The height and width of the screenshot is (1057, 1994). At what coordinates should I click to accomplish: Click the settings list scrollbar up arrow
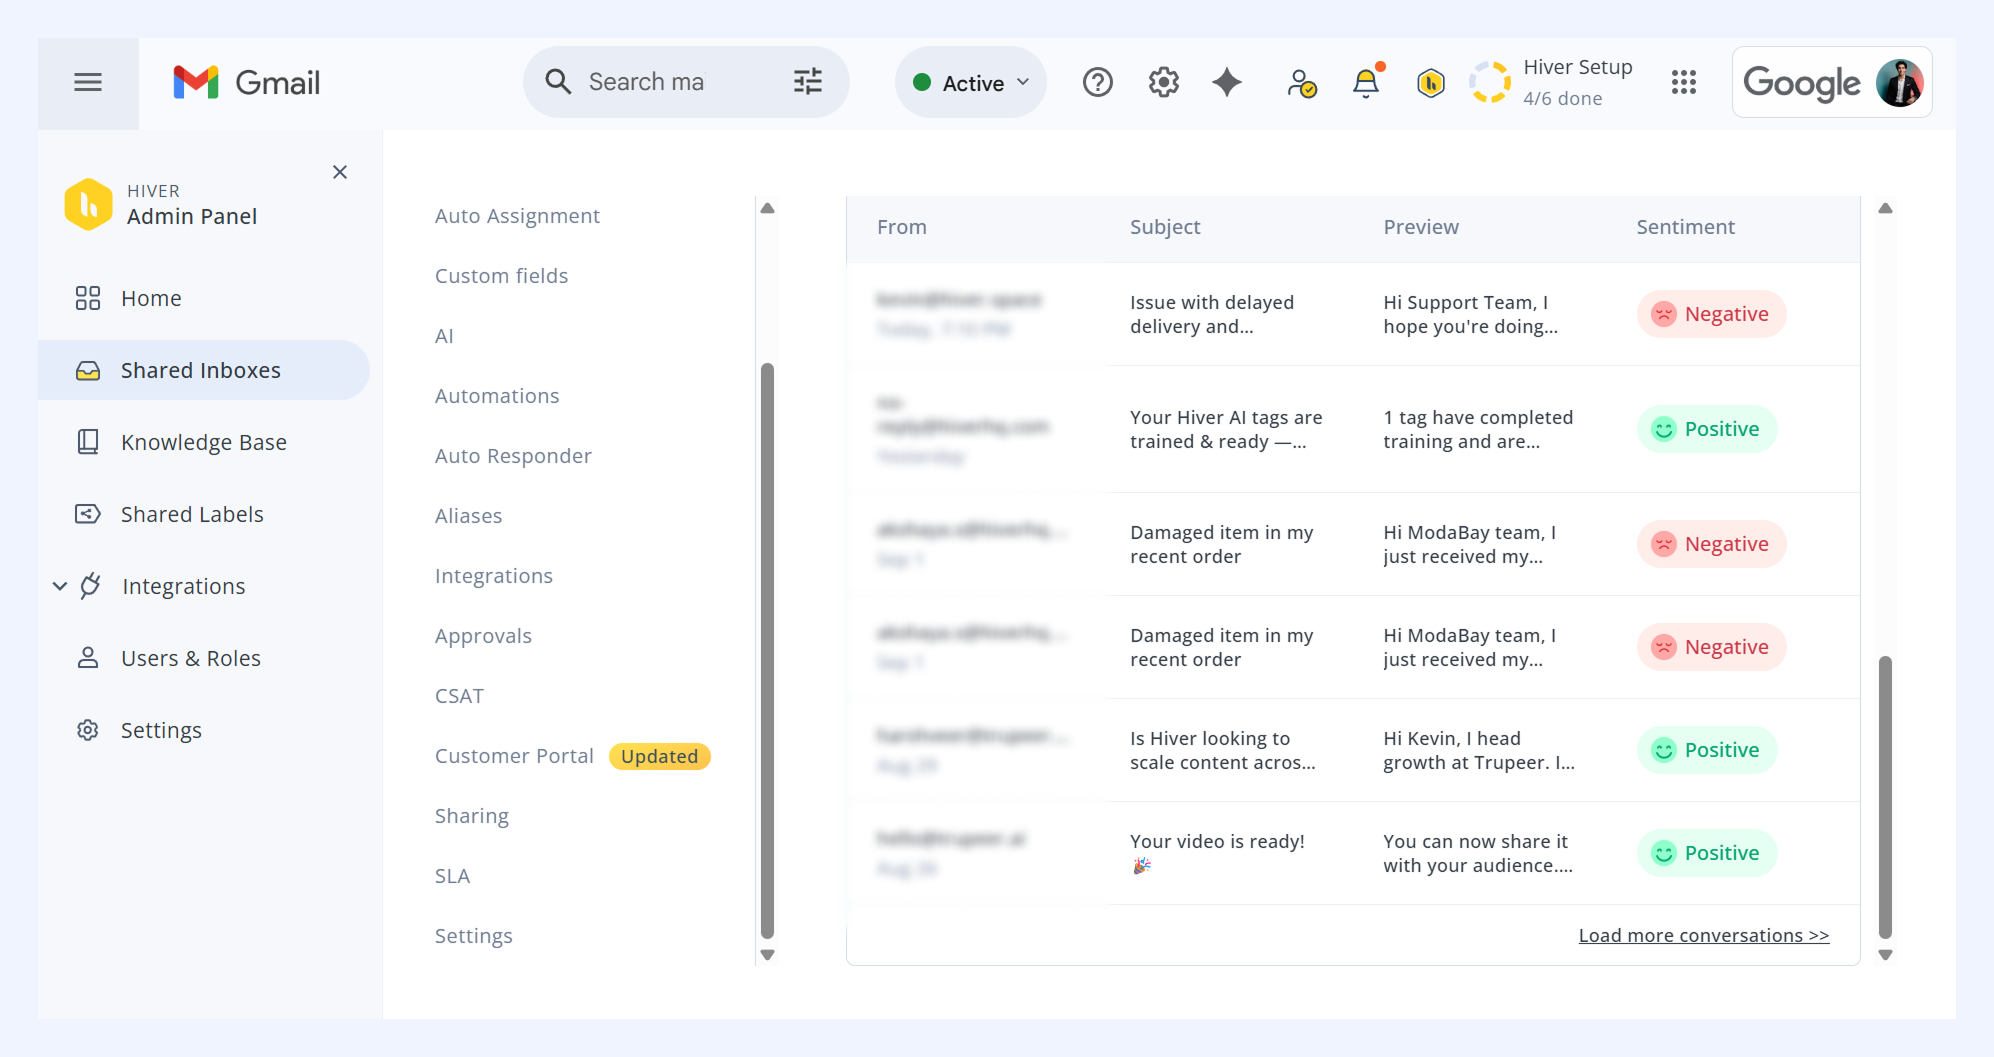[x=768, y=208]
